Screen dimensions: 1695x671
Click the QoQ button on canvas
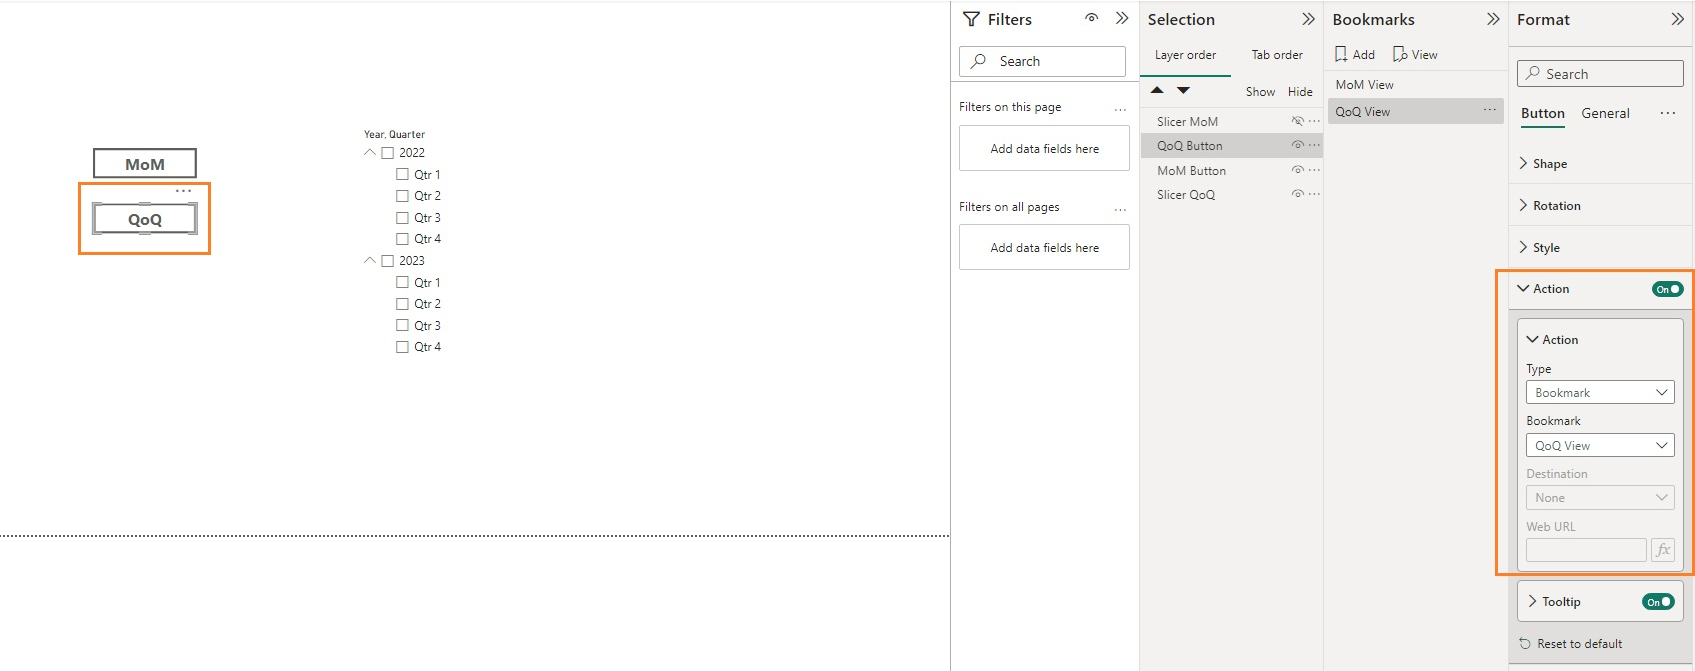(145, 219)
